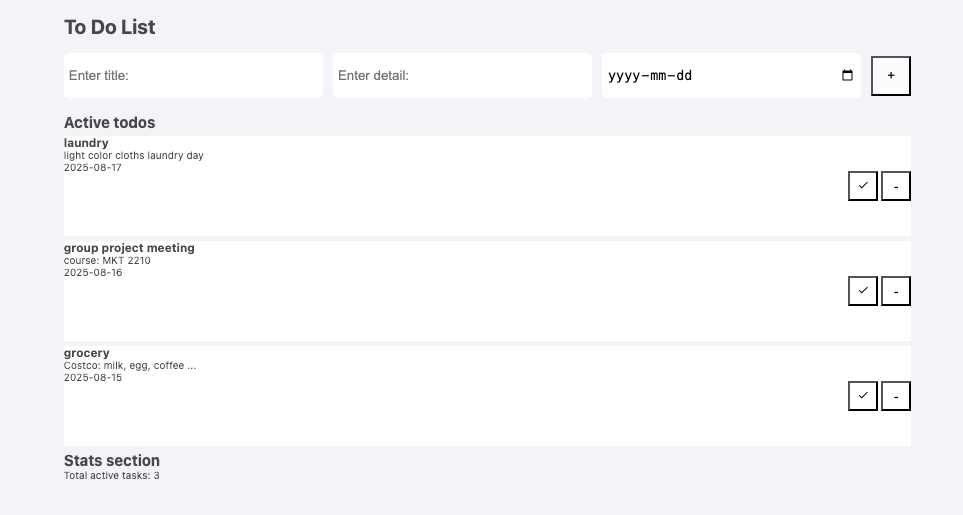
Task: Click the Costco grocery detail text
Action: pos(130,366)
